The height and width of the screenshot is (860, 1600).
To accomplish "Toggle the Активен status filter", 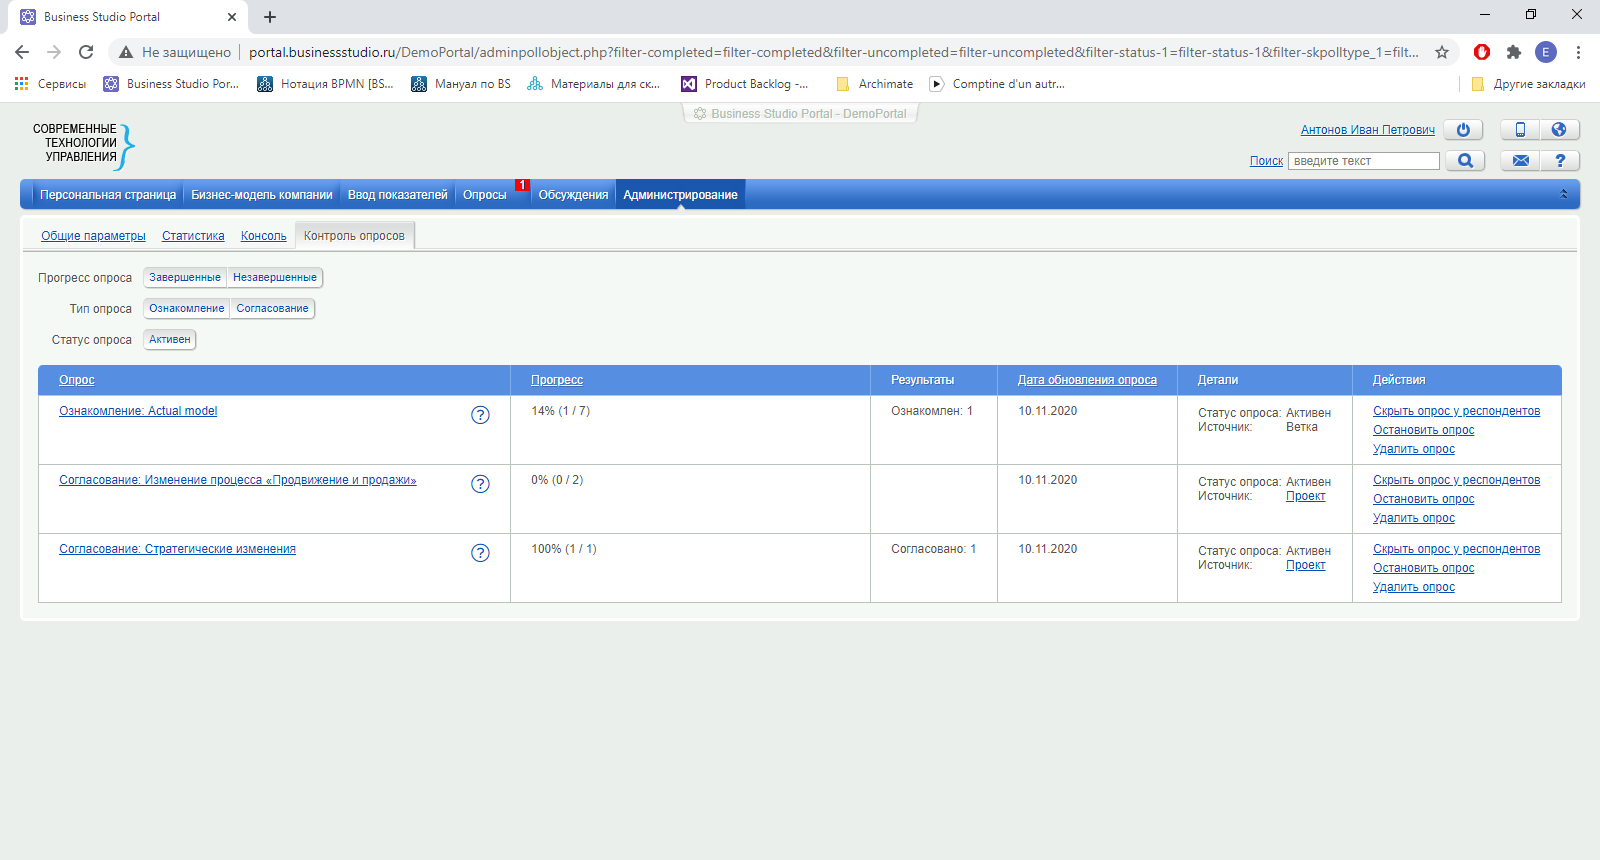I will coord(170,340).
